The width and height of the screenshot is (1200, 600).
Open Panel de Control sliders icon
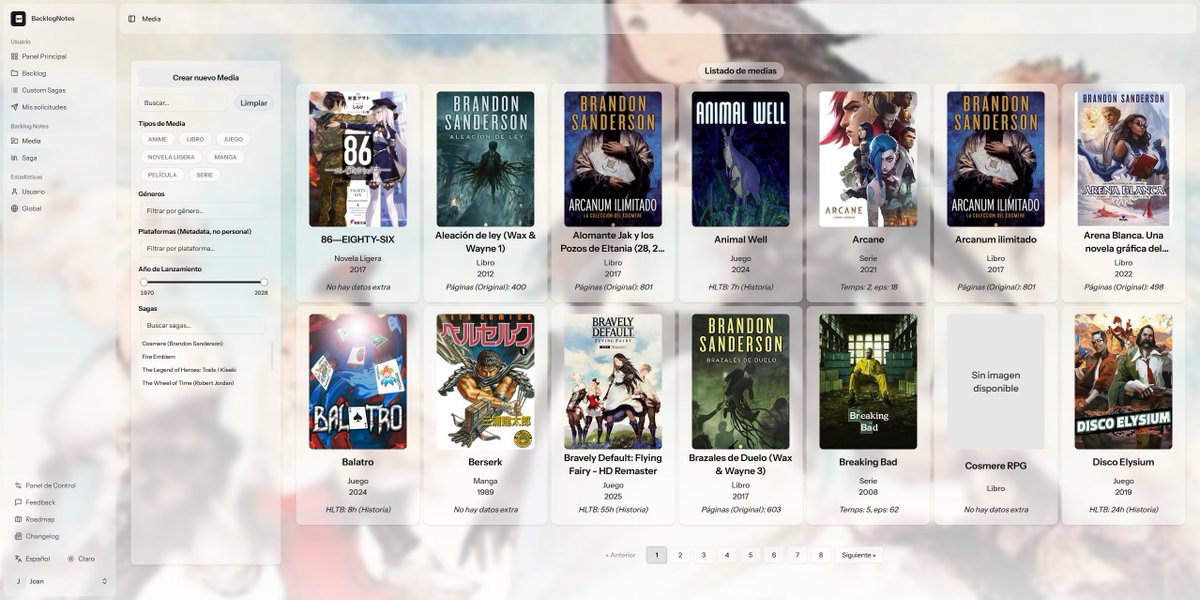tap(18, 486)
